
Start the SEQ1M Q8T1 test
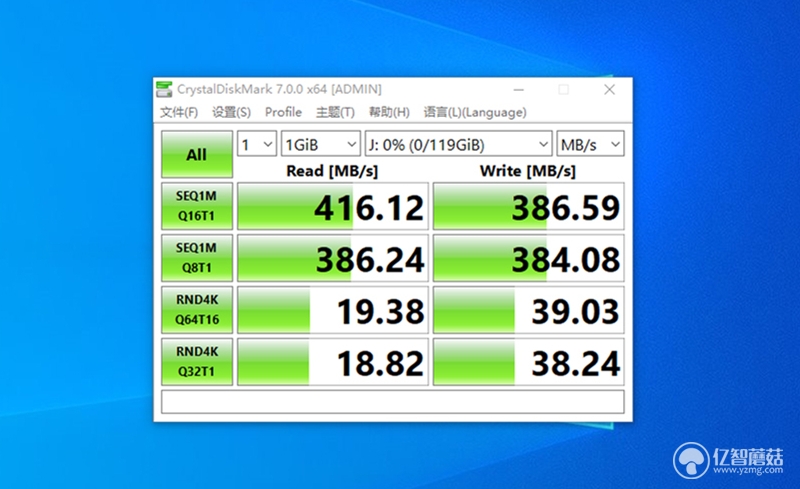197,258
